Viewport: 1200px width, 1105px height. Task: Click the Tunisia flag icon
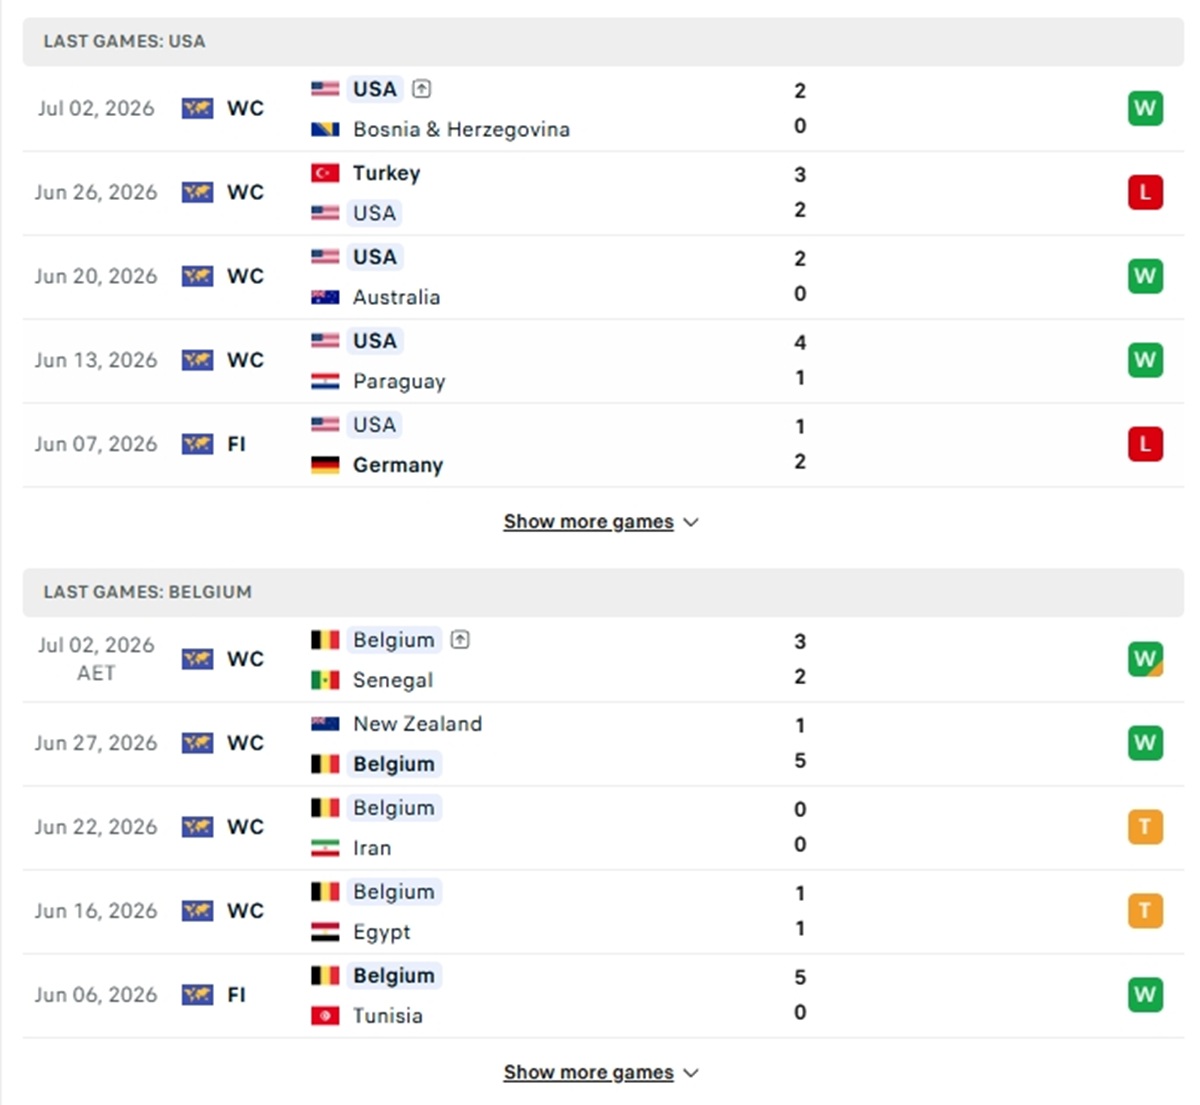pos(325,1016)
